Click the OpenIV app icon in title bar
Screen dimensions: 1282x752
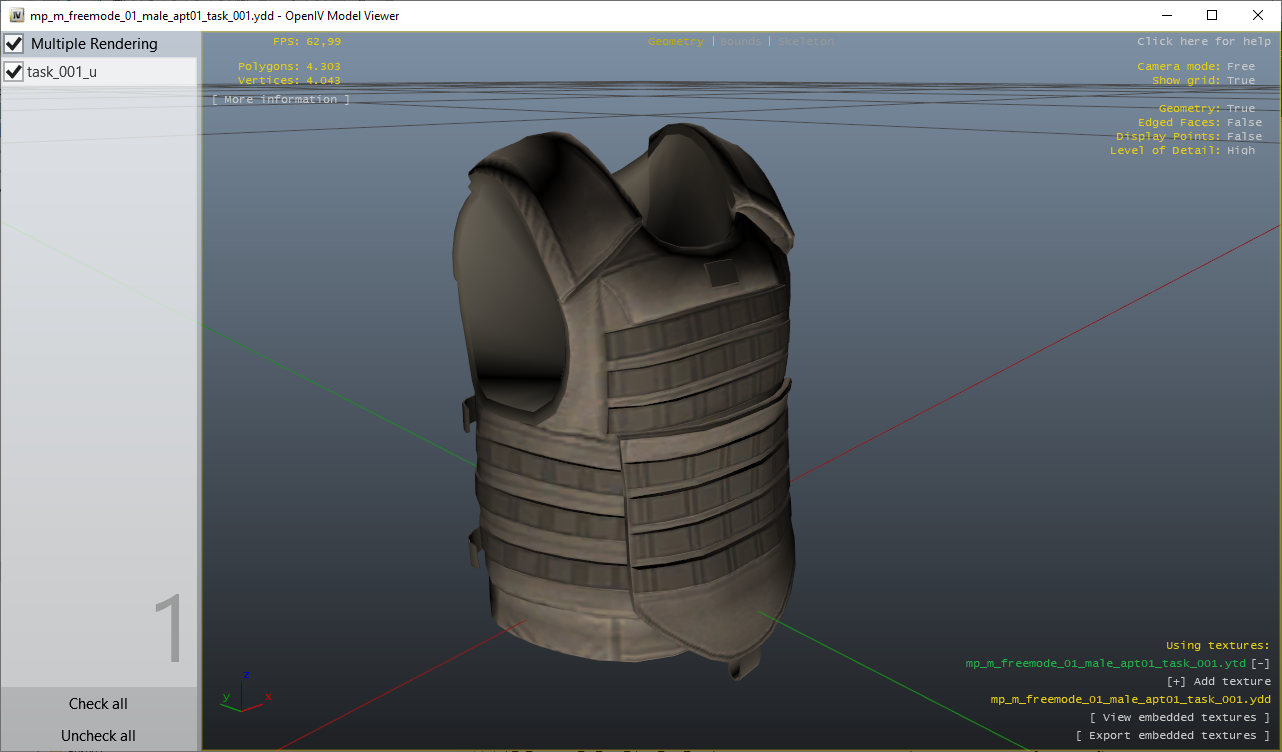(16, 15)
